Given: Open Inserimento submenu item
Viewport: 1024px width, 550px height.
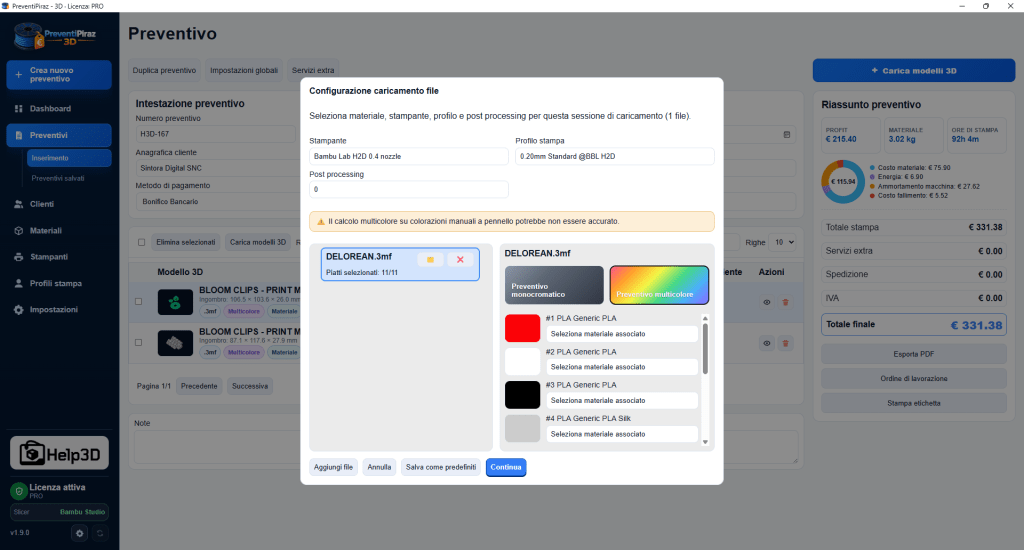Looking at the screenshot, I should coord(69,158).
